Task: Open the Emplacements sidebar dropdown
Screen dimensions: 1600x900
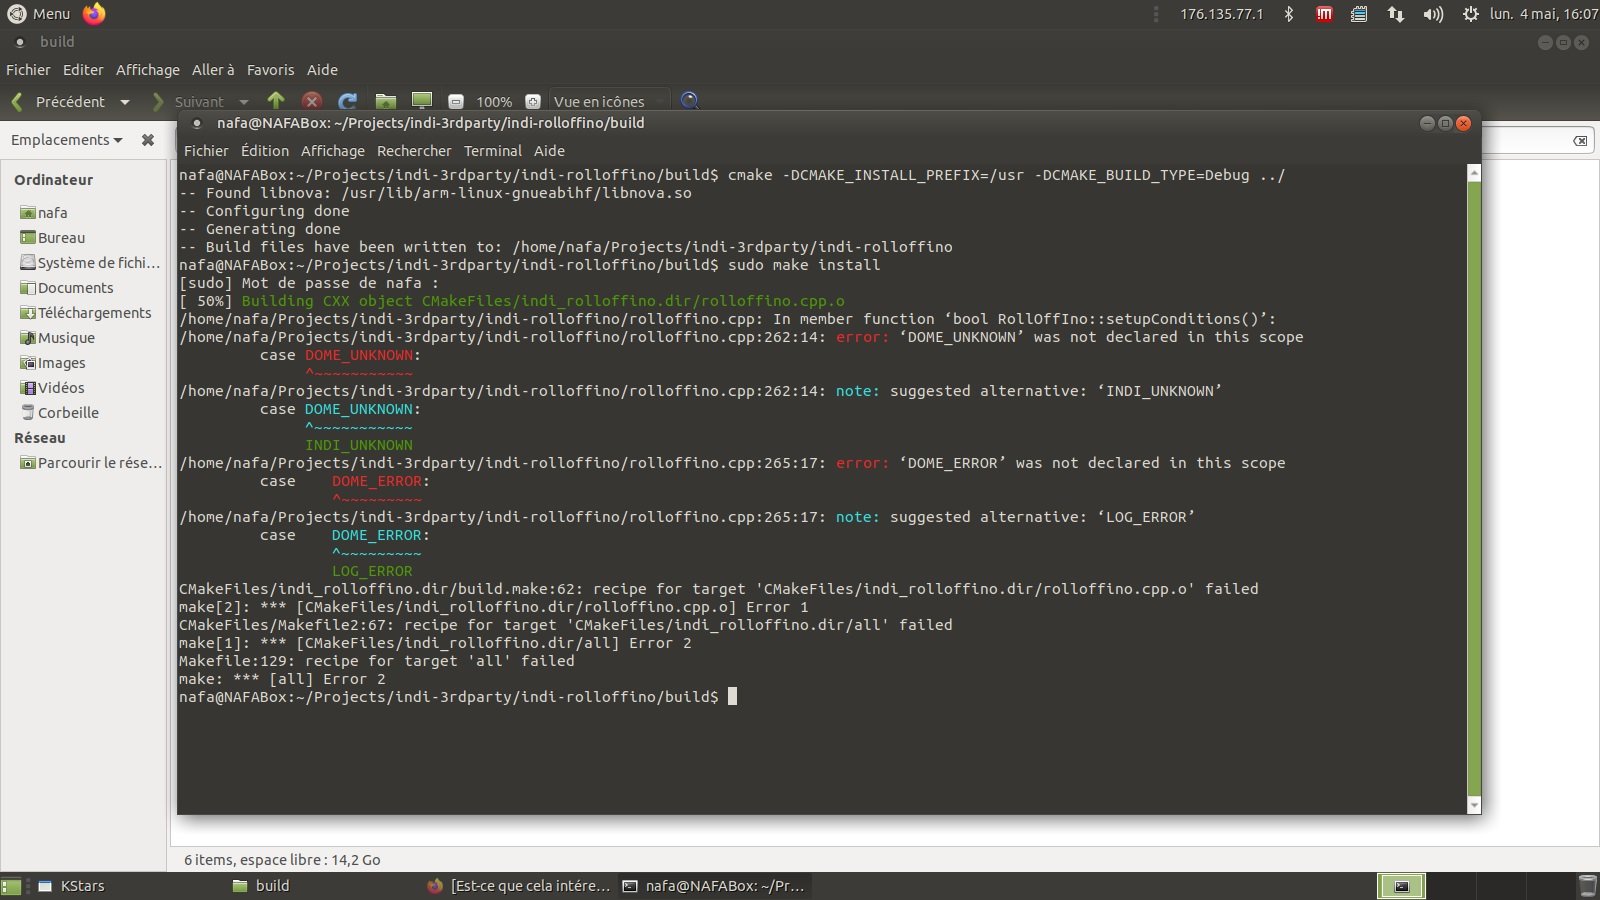Action: pos(67,140)
